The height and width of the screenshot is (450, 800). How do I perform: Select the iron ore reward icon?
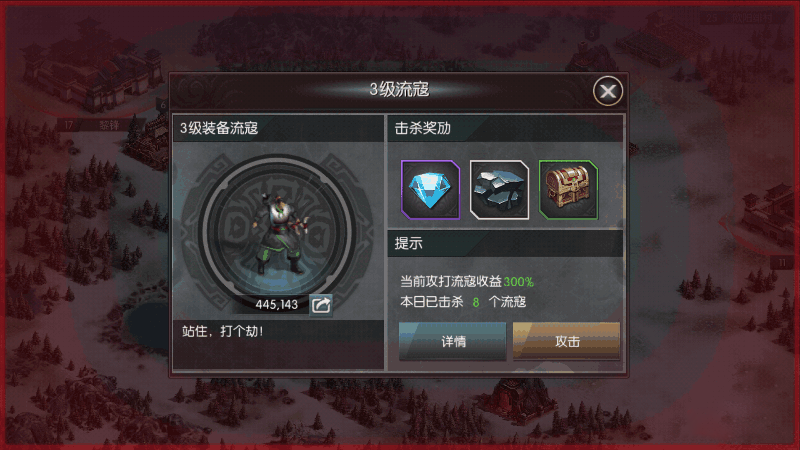tap(499, 190)
